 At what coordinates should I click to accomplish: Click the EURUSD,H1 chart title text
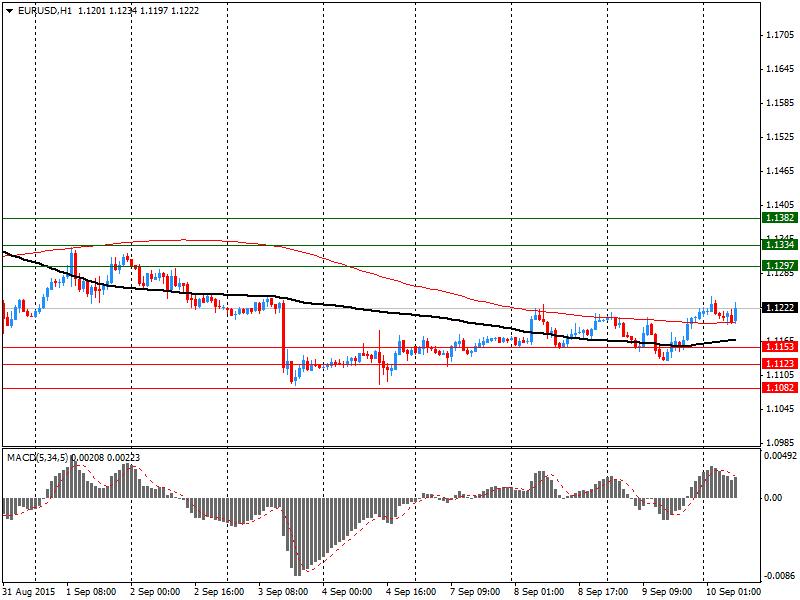pyautogui.click(x=44, y=11)
